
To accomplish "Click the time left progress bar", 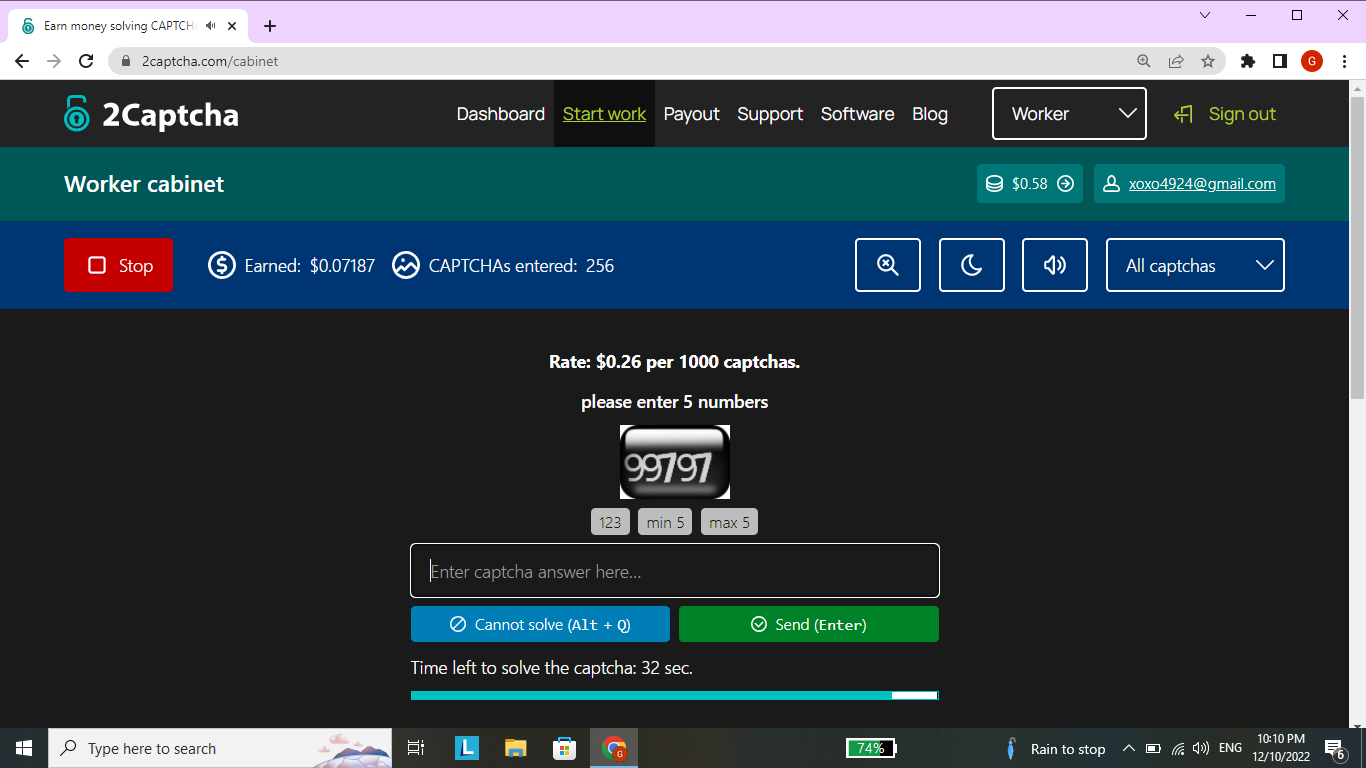I will [x=675, y=695].
